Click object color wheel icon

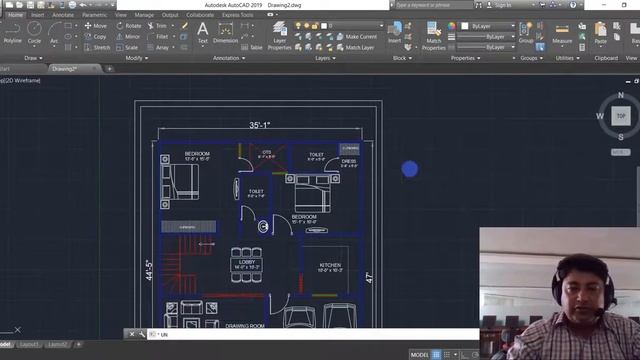pos(451,26)
